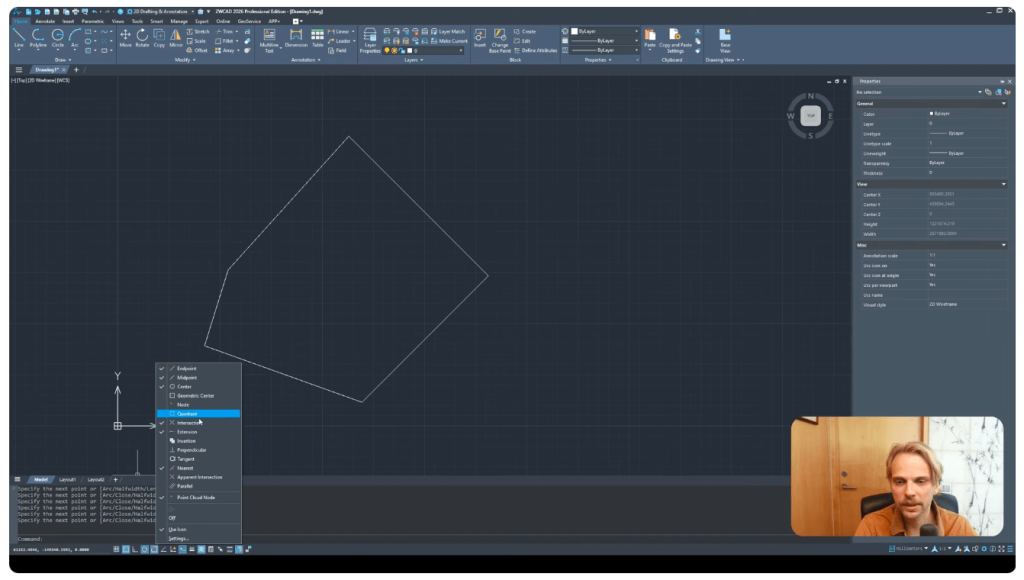Click the Mirror tool icon
1024x580 pixels.
(x=176, y=38)
